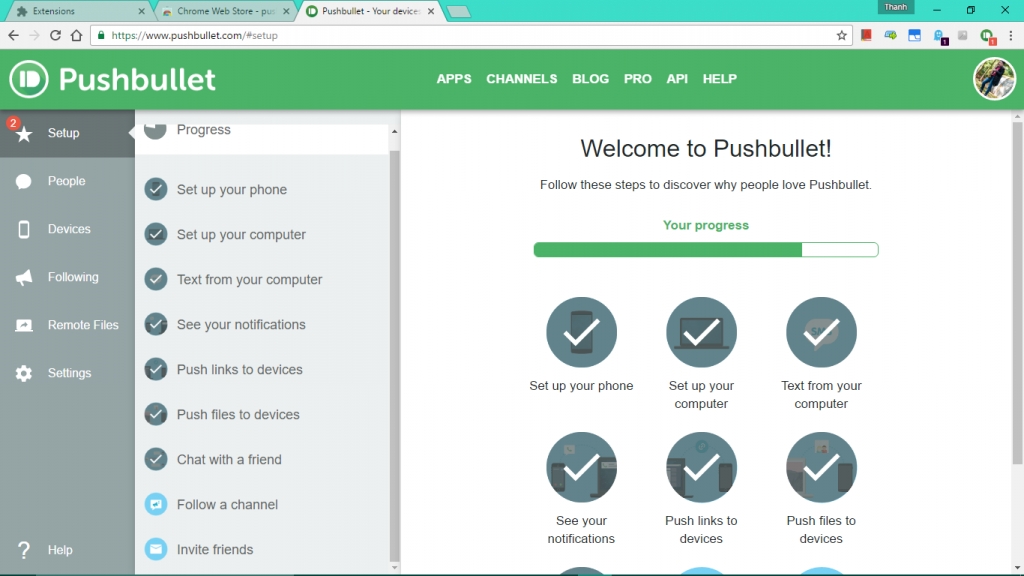Viewport: 1024px width, 576px height.
Task: Click the See your notifications circle icon
Action: (581, 468)
